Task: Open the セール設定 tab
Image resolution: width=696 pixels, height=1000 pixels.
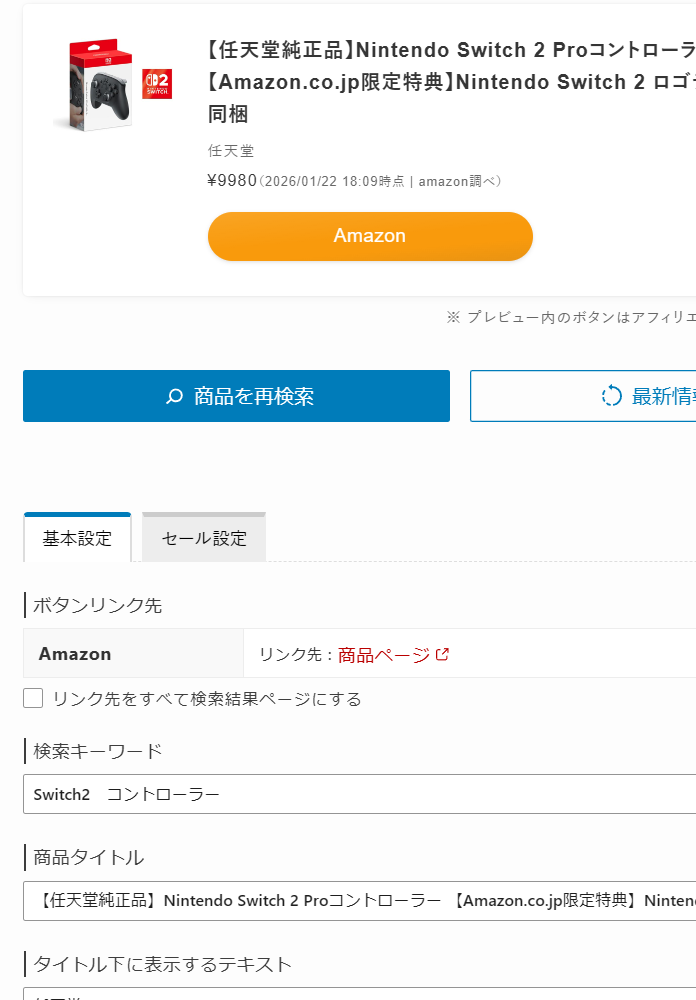Action: (204, 538)
